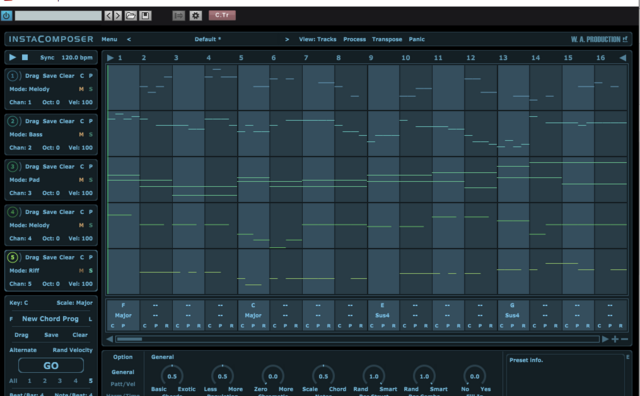The image size is (640, 396).
Task: Solo track 2 Bass with S
Action: [x=91, y=134]
